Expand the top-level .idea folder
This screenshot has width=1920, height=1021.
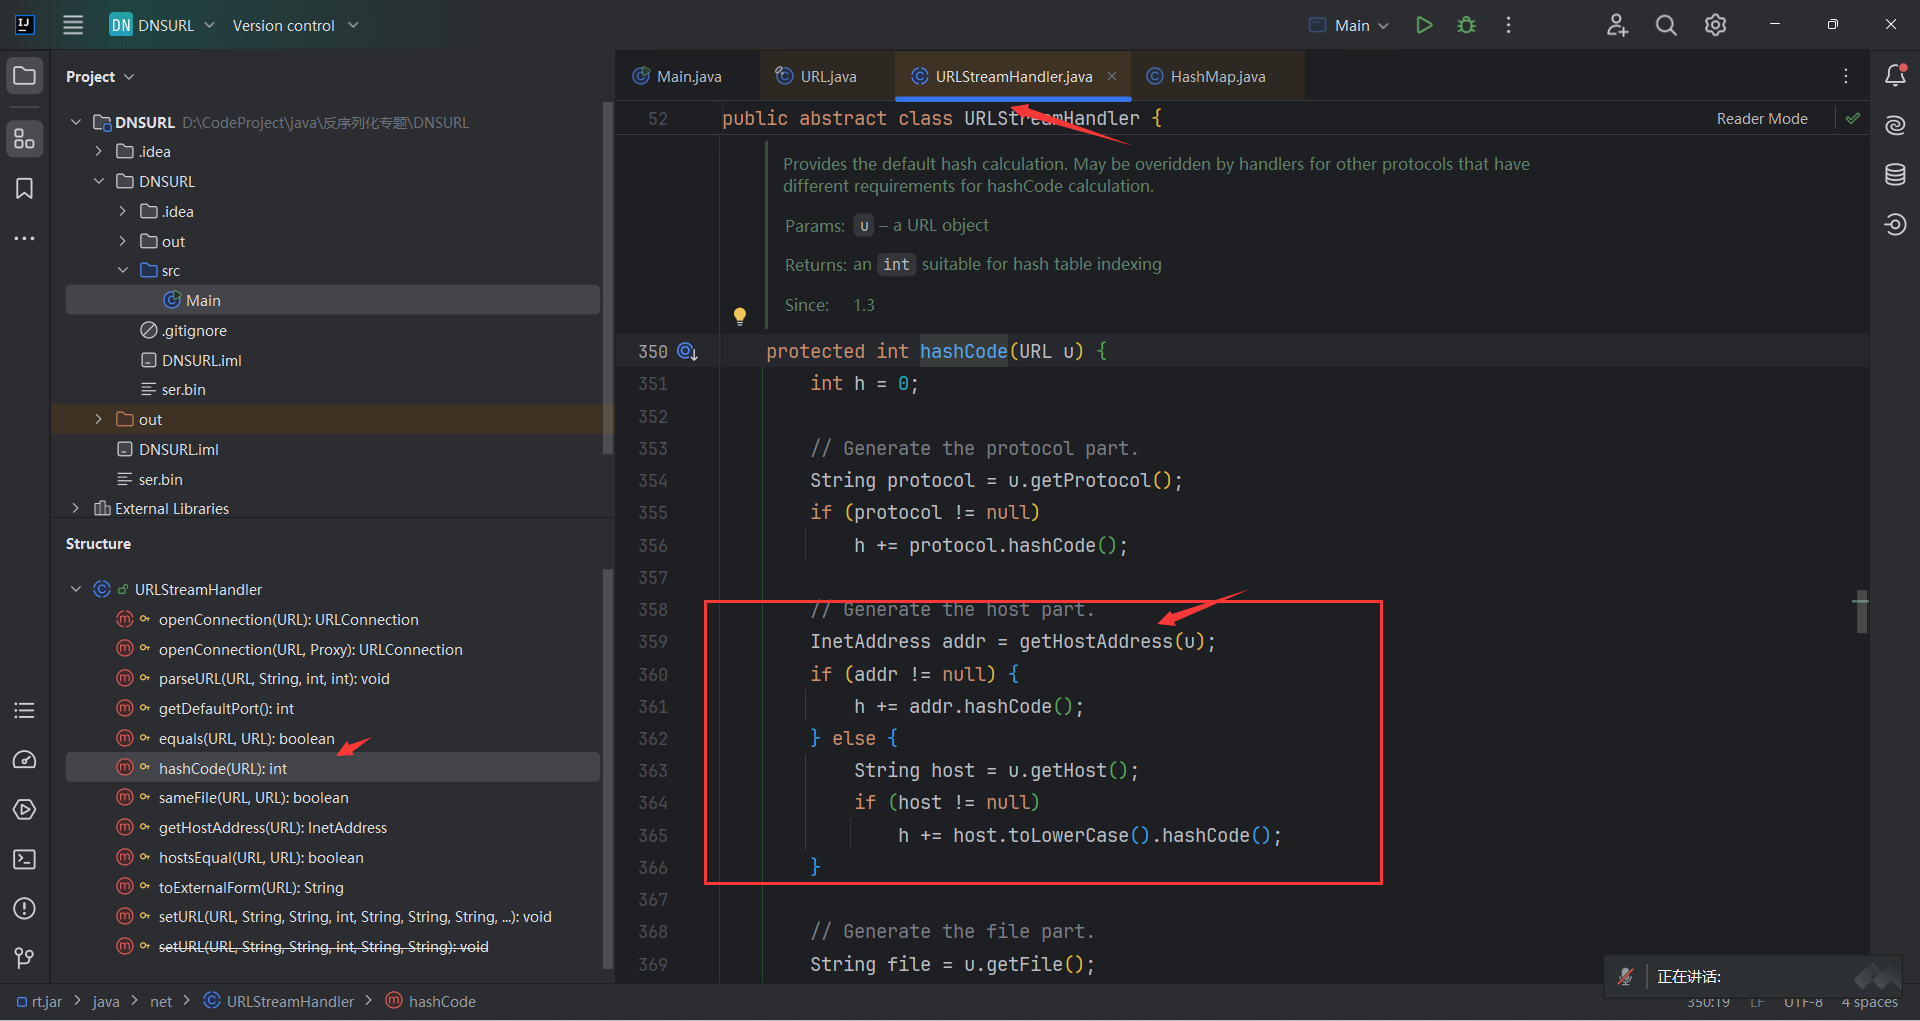(99, 151)
